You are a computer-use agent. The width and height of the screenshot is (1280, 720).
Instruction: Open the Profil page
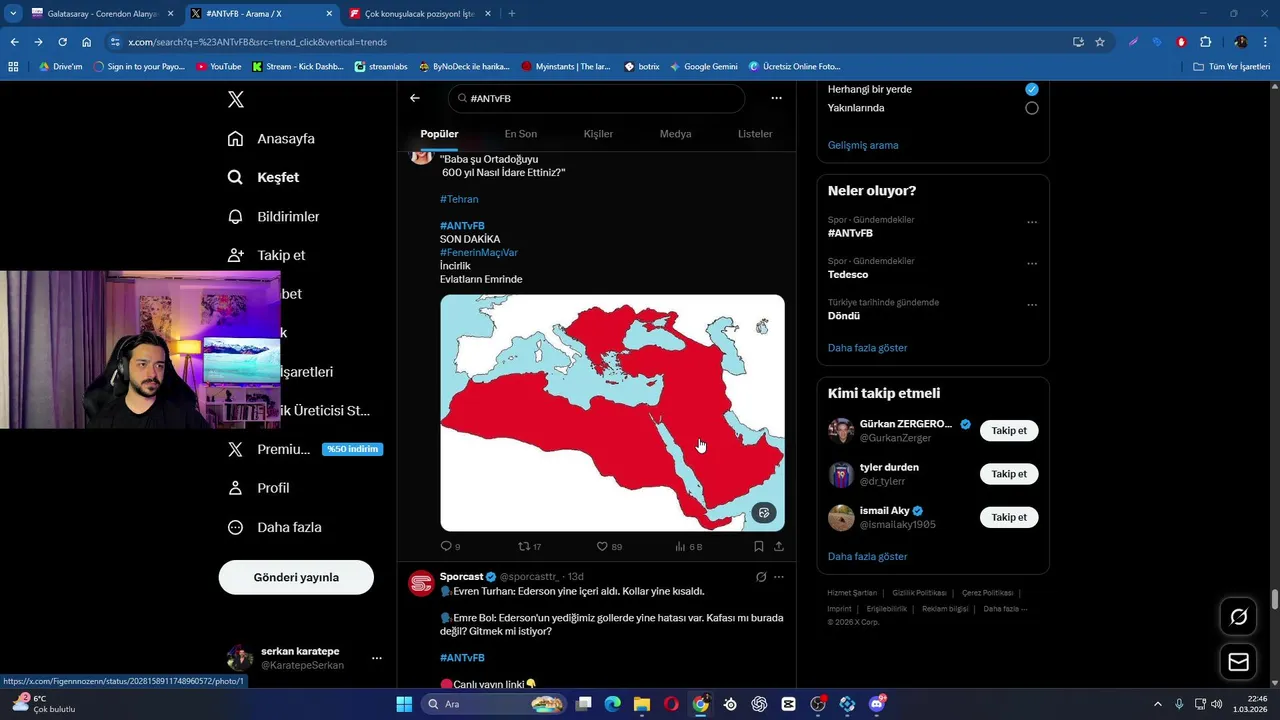[x=258, y=488]
